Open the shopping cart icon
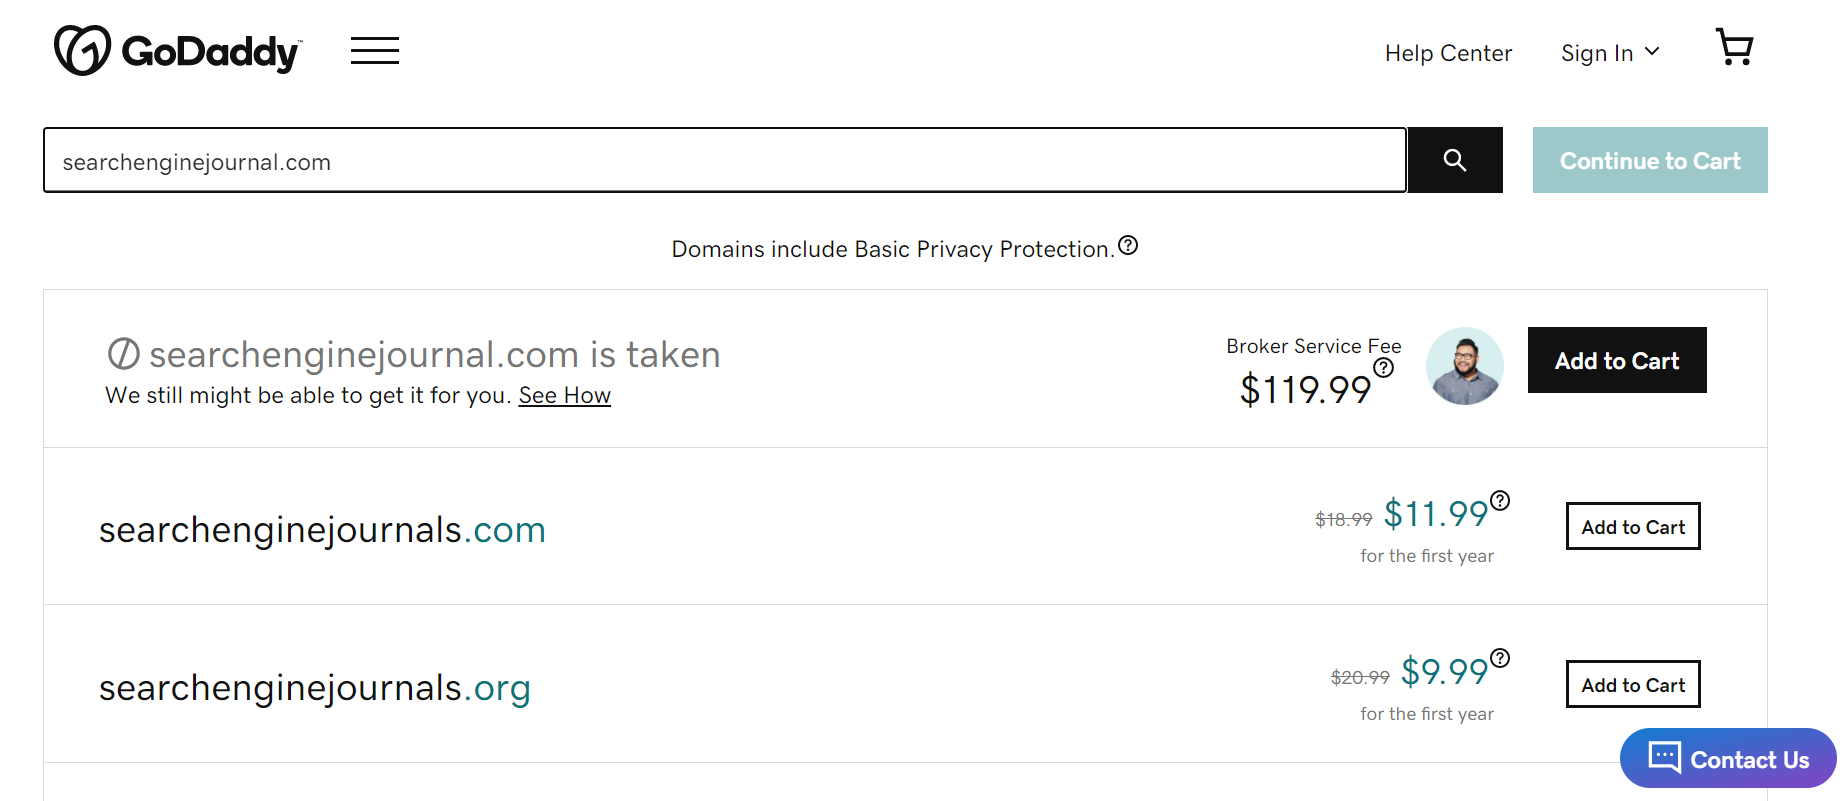Screen dimensions: 1848x801 coord(1734,47)
